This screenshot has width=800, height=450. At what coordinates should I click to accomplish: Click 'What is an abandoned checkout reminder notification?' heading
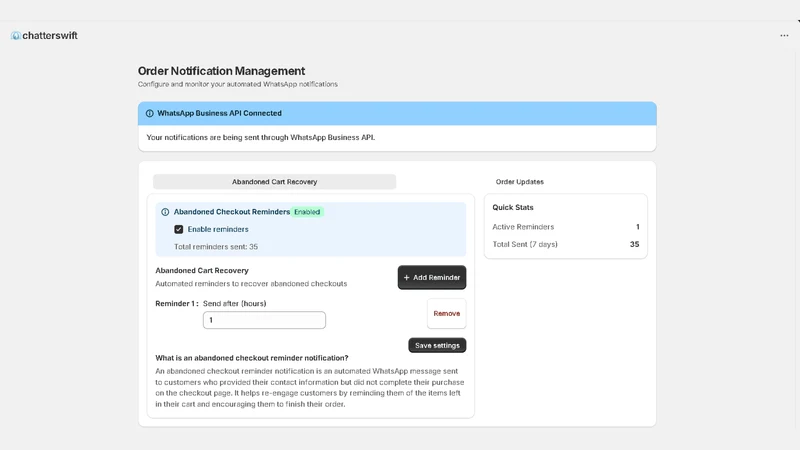252,358
